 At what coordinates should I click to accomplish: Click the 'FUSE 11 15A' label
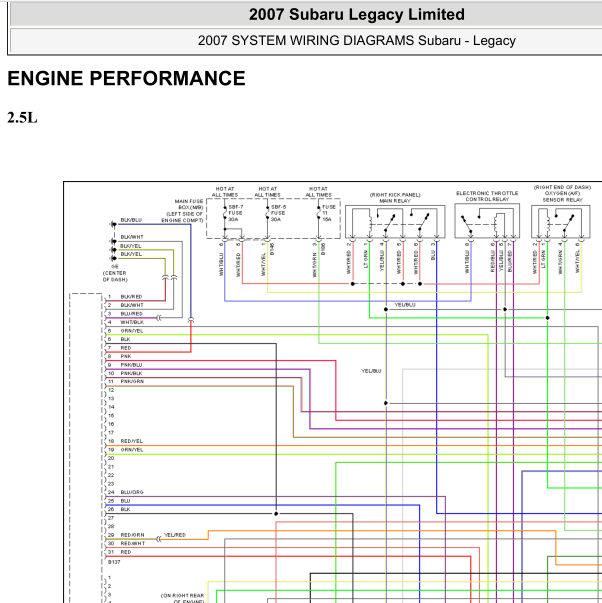click(x=329, y=213)
